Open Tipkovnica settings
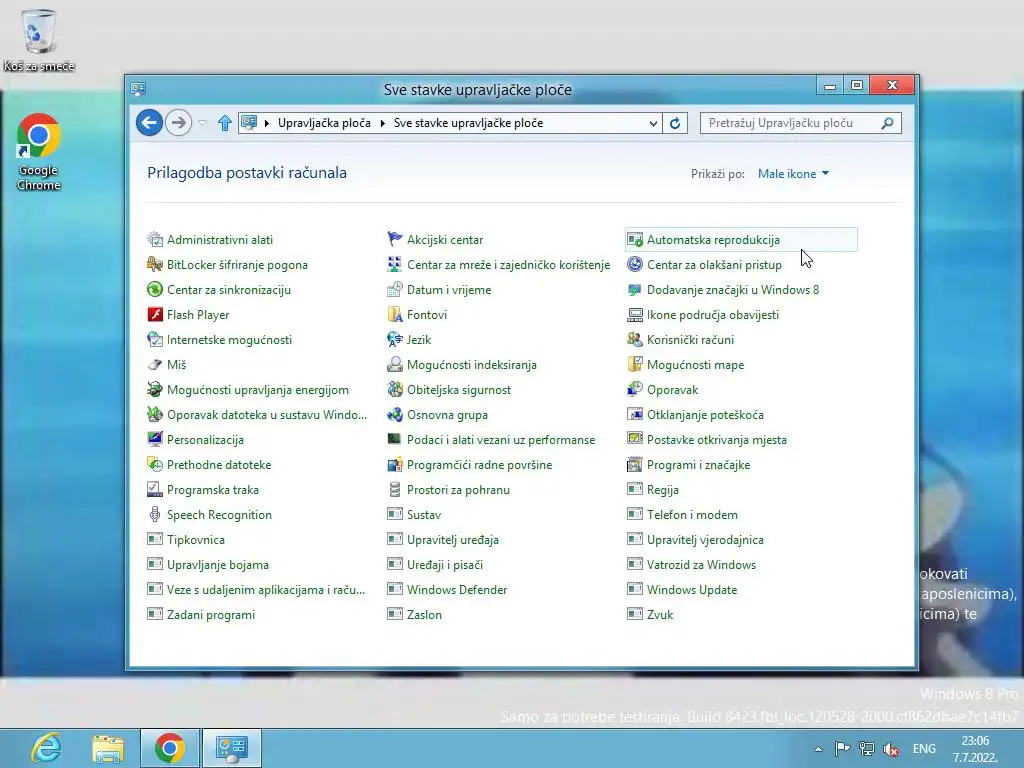Viewport: 1024px width, 768px height. [195, 540]
